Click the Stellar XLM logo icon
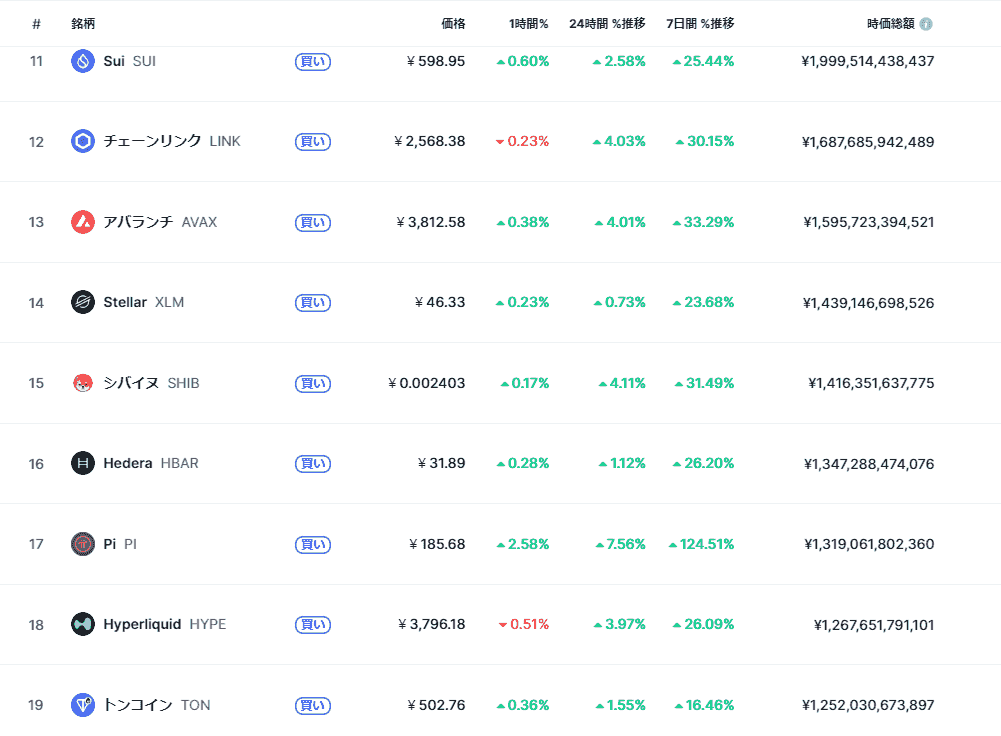 (x=83, y=302)
